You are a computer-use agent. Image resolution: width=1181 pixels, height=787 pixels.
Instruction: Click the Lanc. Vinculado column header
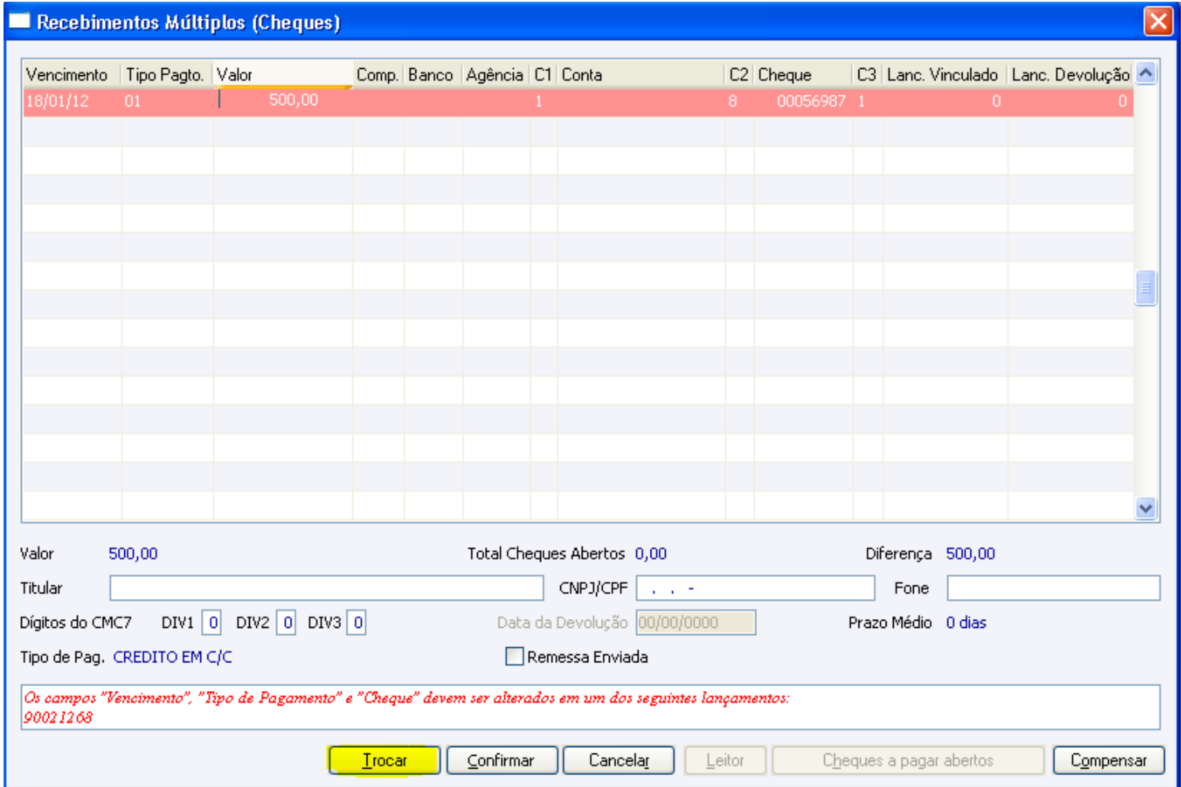pyautogui.click(x=944, y=75)
